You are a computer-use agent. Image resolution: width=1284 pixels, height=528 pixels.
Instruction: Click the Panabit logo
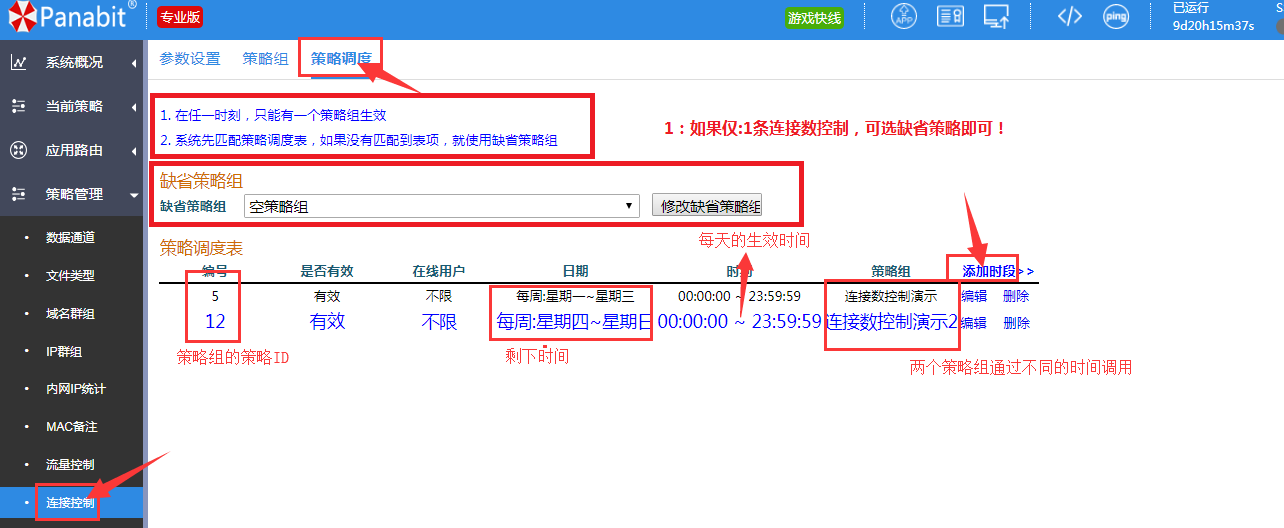[72, 17]
